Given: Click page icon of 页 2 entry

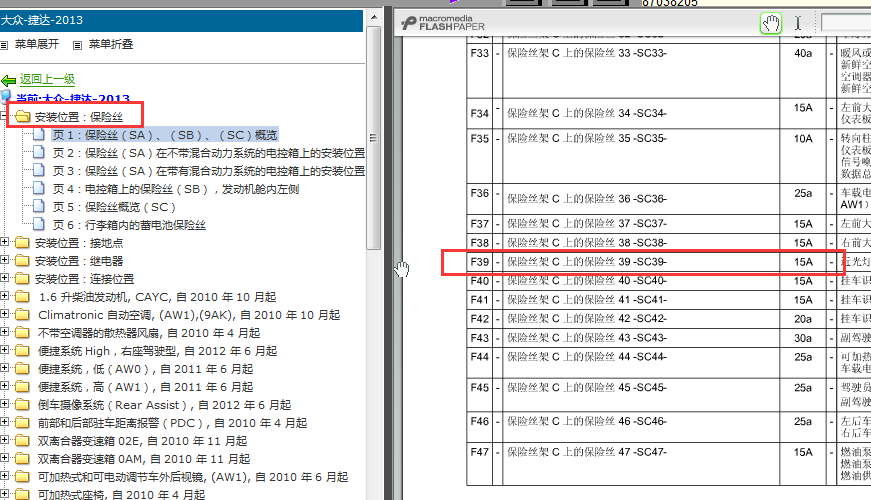Looking at the screenshot, I should tap(39, 152).
